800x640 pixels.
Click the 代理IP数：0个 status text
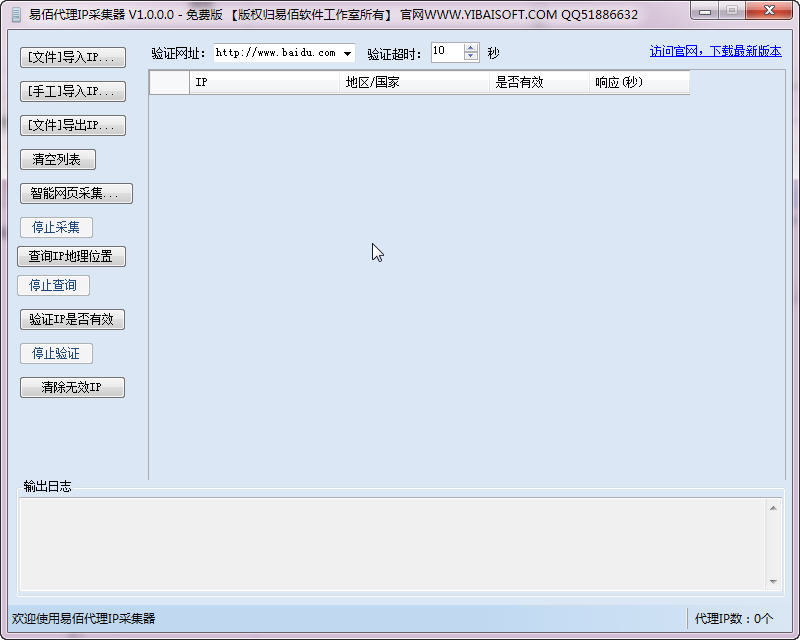[734, 619]
